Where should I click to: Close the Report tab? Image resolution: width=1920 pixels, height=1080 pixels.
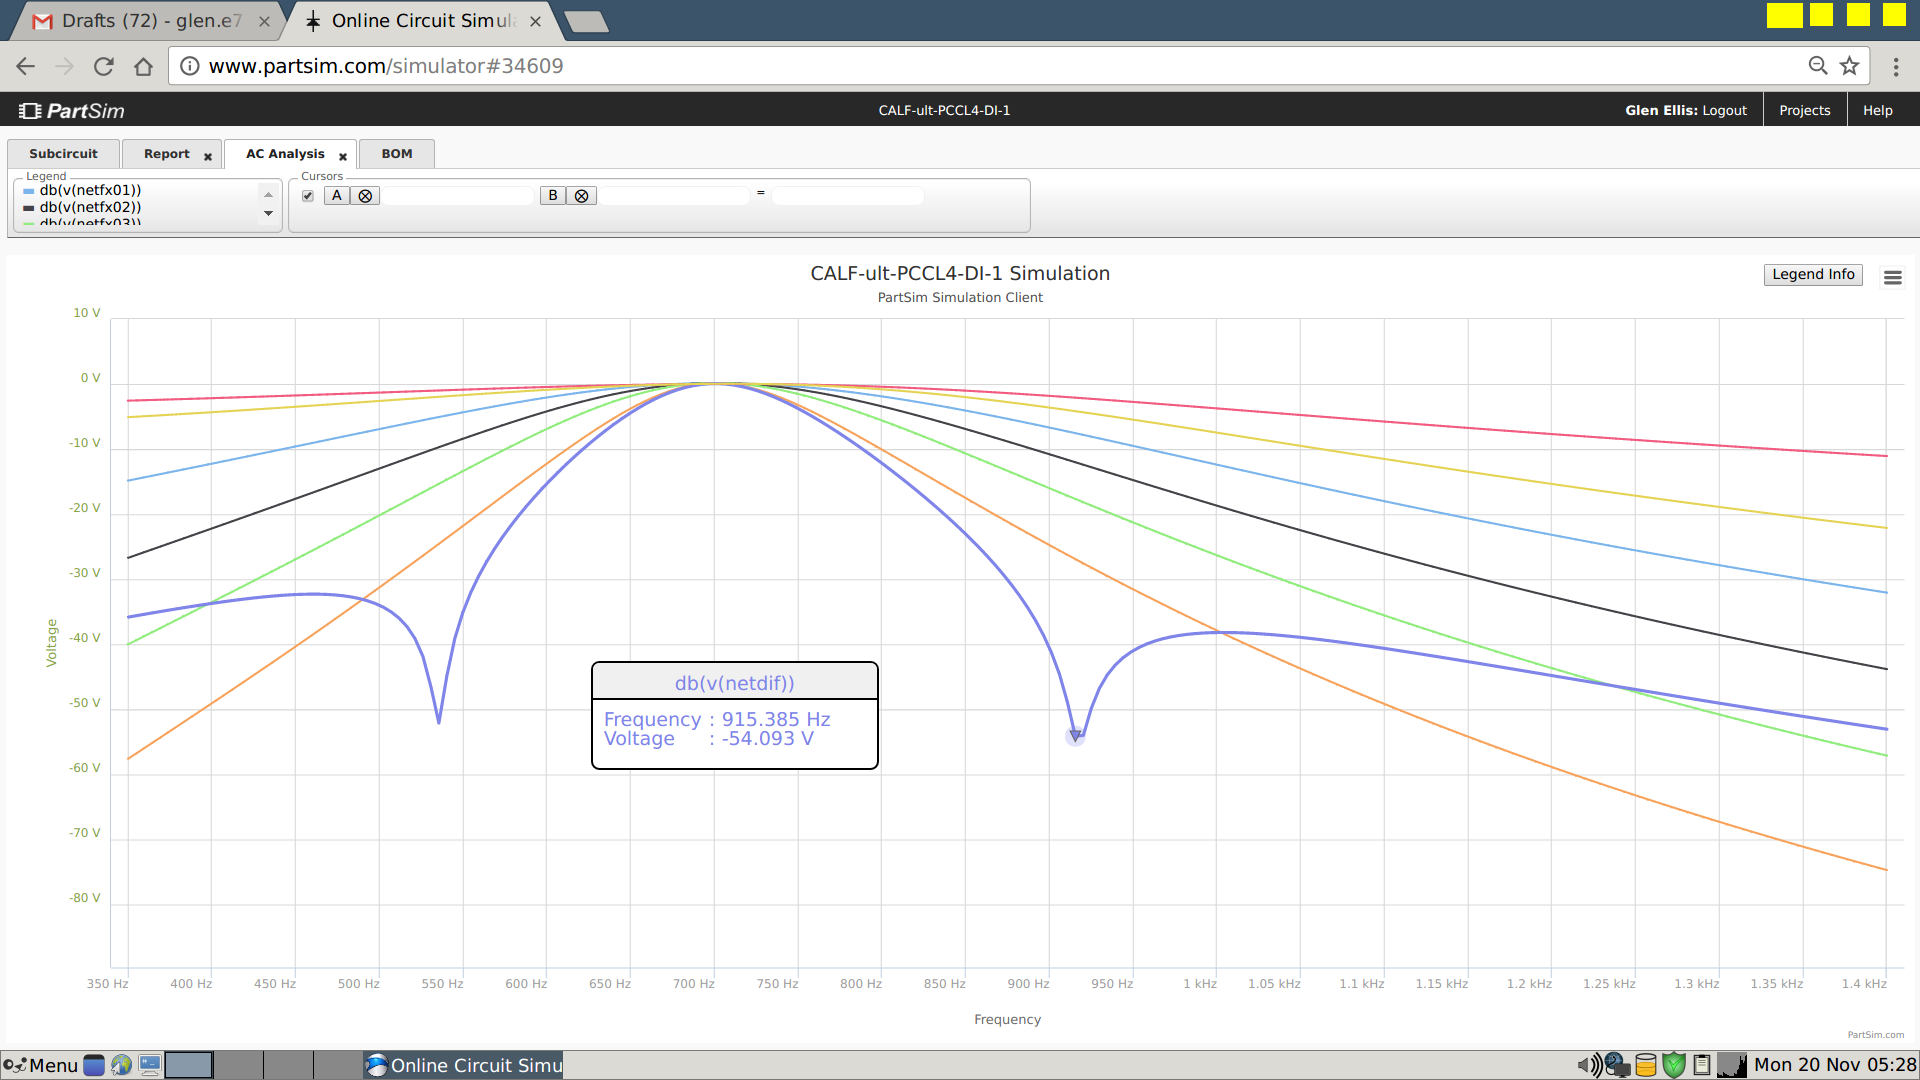click(x=208, y=156)
